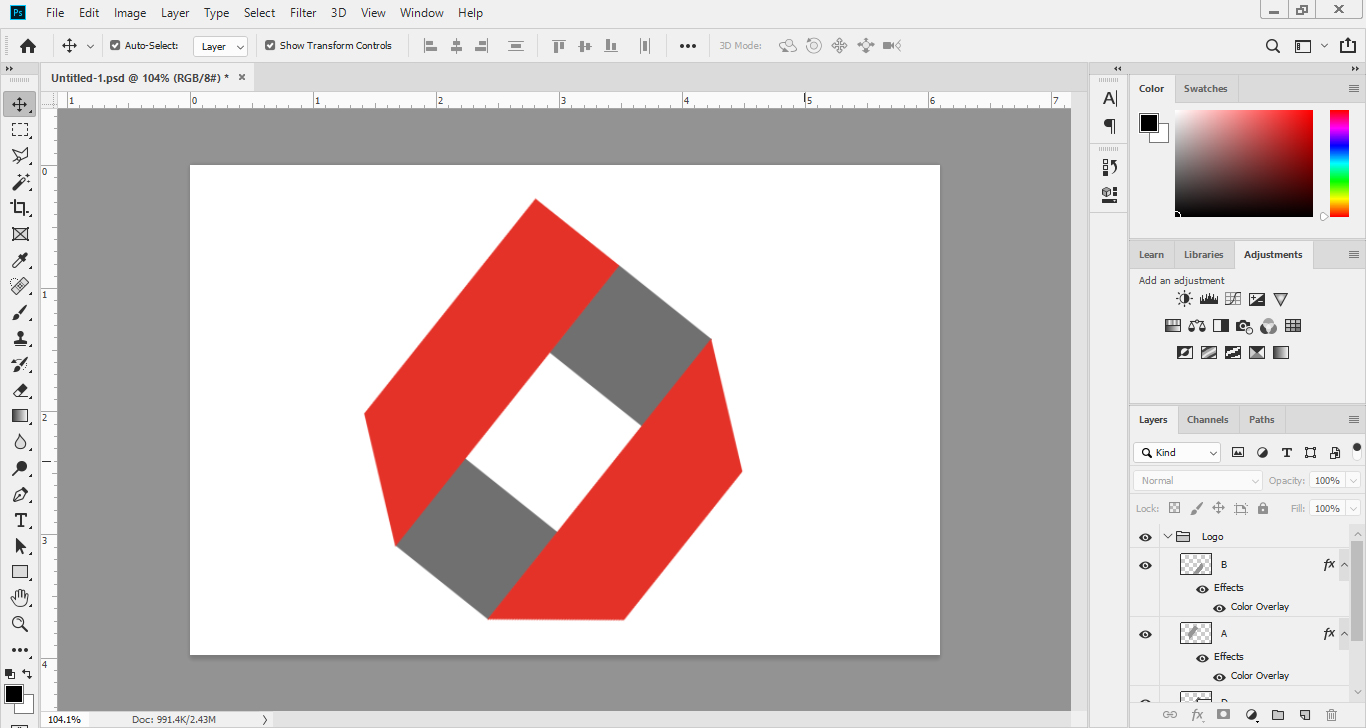This screenshot has height=728, width=1366.
Task: Open the Auto-Select Layer dropdown
Action: point(221,46)
